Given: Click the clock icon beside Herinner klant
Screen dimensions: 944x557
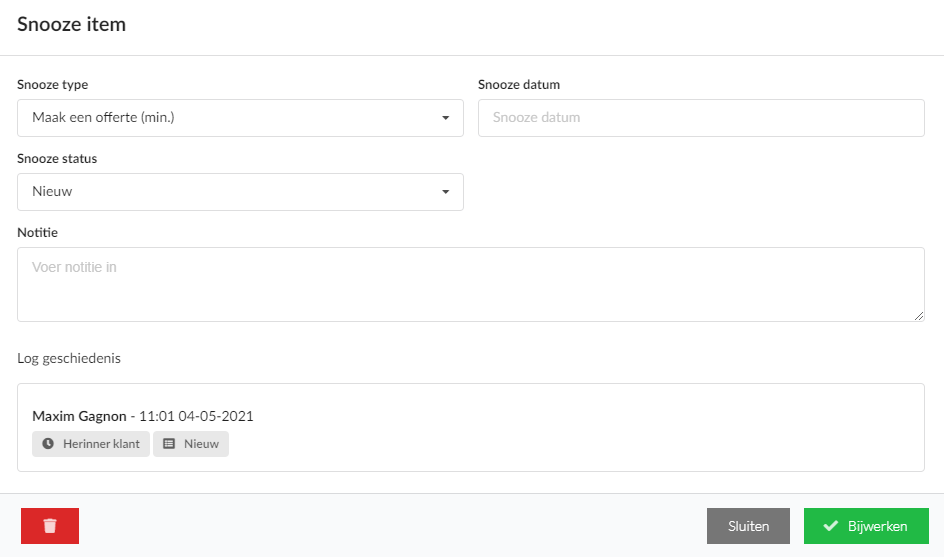Looking at the screenshot, I should tap(47, 444).
